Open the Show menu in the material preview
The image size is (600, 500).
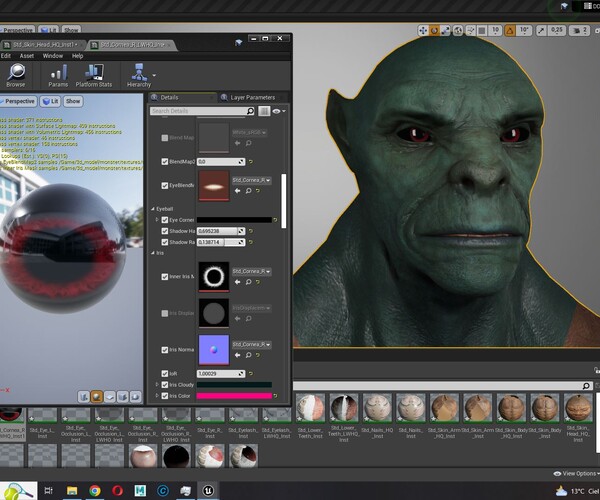pyautogui.click(x=73, y=101)
